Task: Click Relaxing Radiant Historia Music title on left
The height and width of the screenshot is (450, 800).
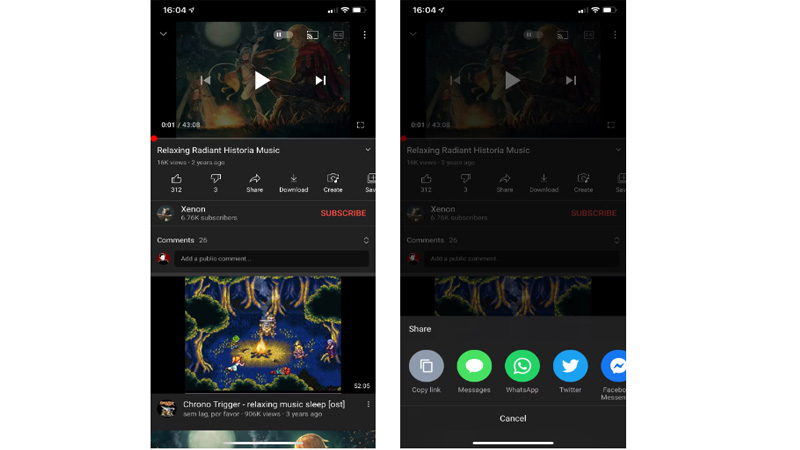Action: tap(218, 150)
